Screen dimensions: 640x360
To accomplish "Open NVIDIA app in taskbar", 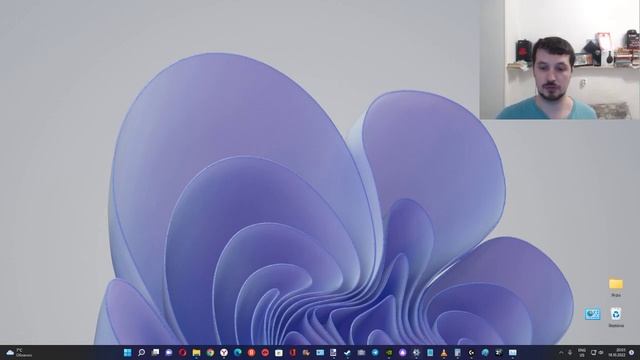I will click(x=389, y=353).
